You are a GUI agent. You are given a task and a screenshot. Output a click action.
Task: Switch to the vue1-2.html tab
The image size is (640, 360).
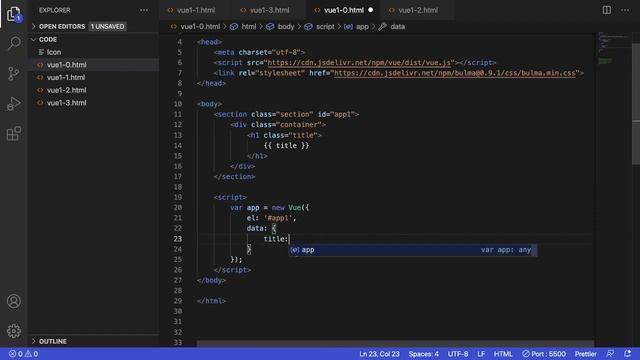click(x=418, y=10)
